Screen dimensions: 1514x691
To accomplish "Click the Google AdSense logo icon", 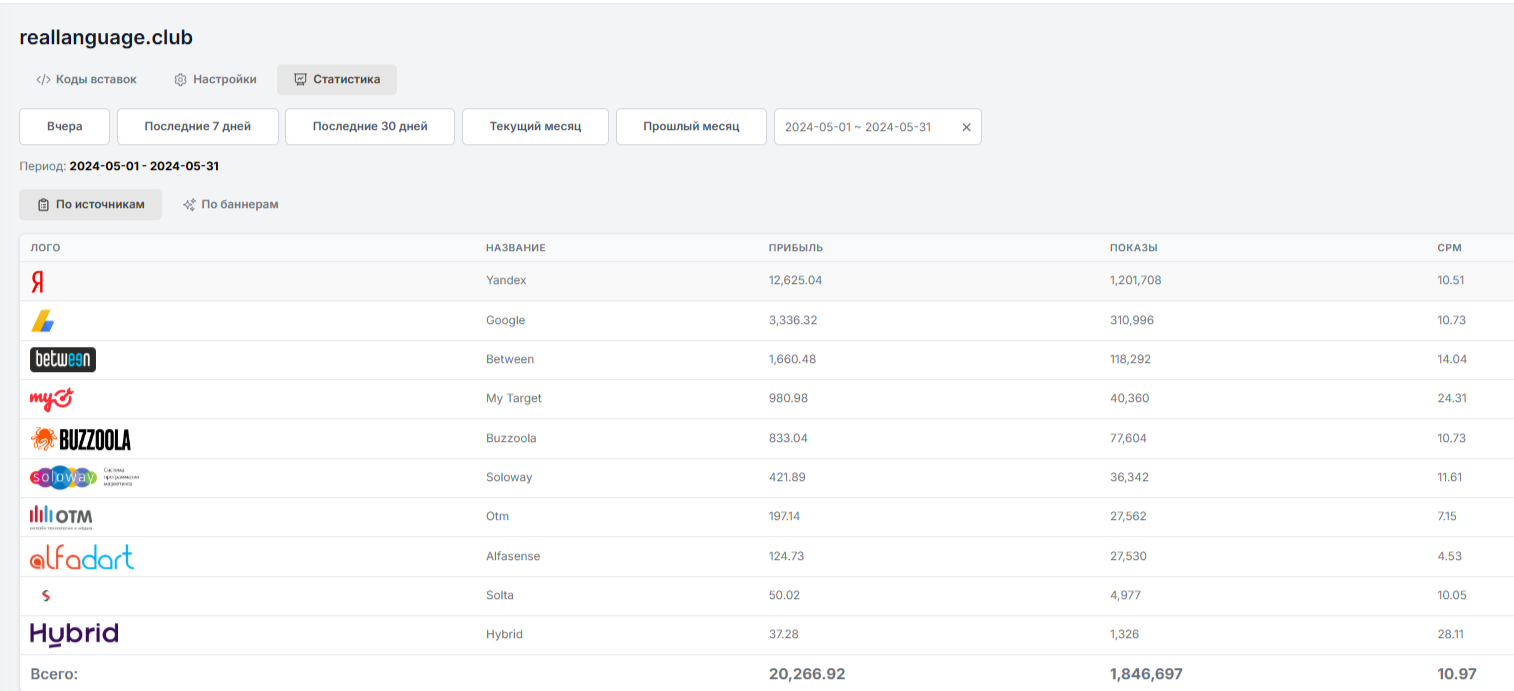I will 43,321.
